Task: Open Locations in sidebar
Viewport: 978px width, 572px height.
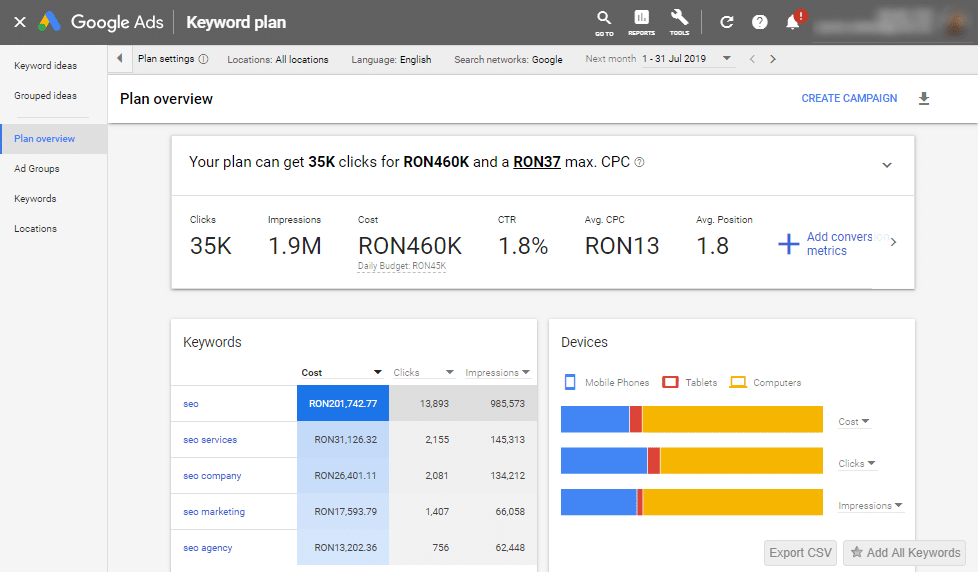Action: (36, 228)
